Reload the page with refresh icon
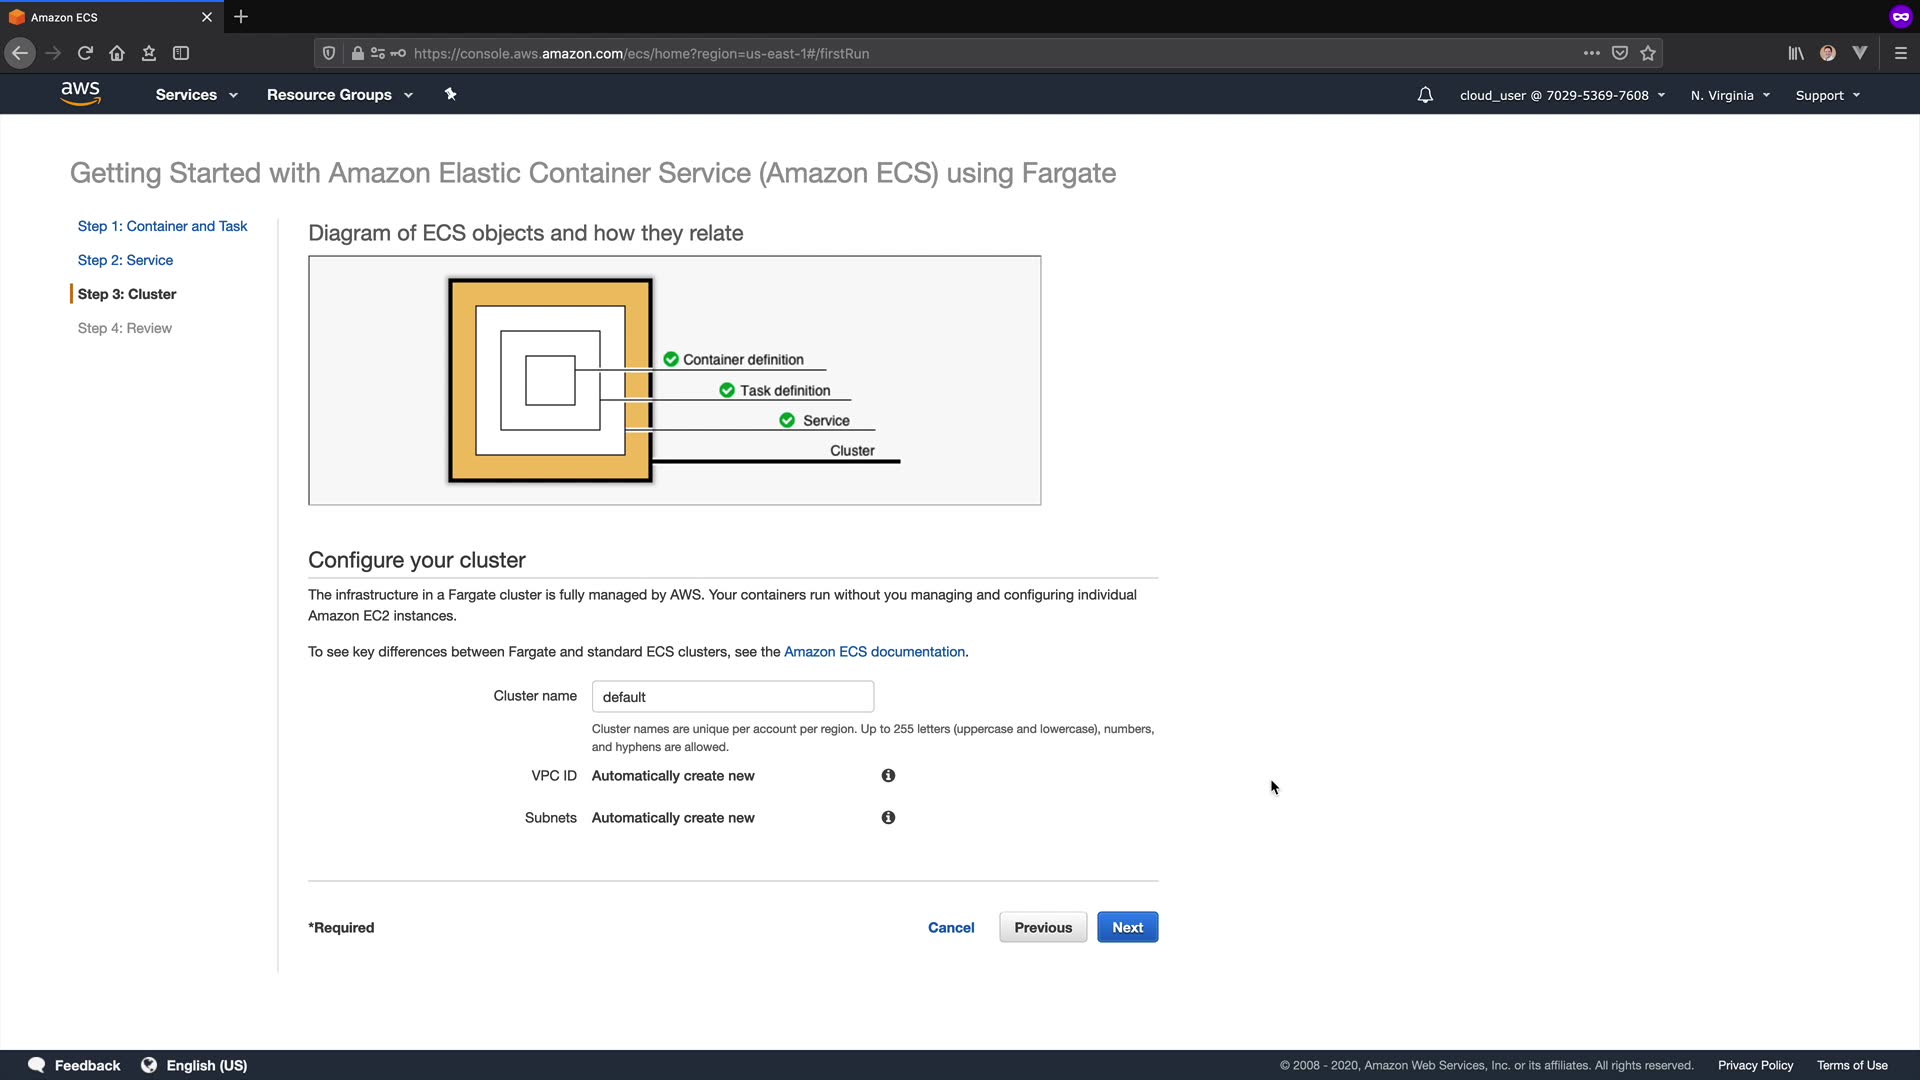This screenshot has width=1920, height=1080. (x=85, y=53)
